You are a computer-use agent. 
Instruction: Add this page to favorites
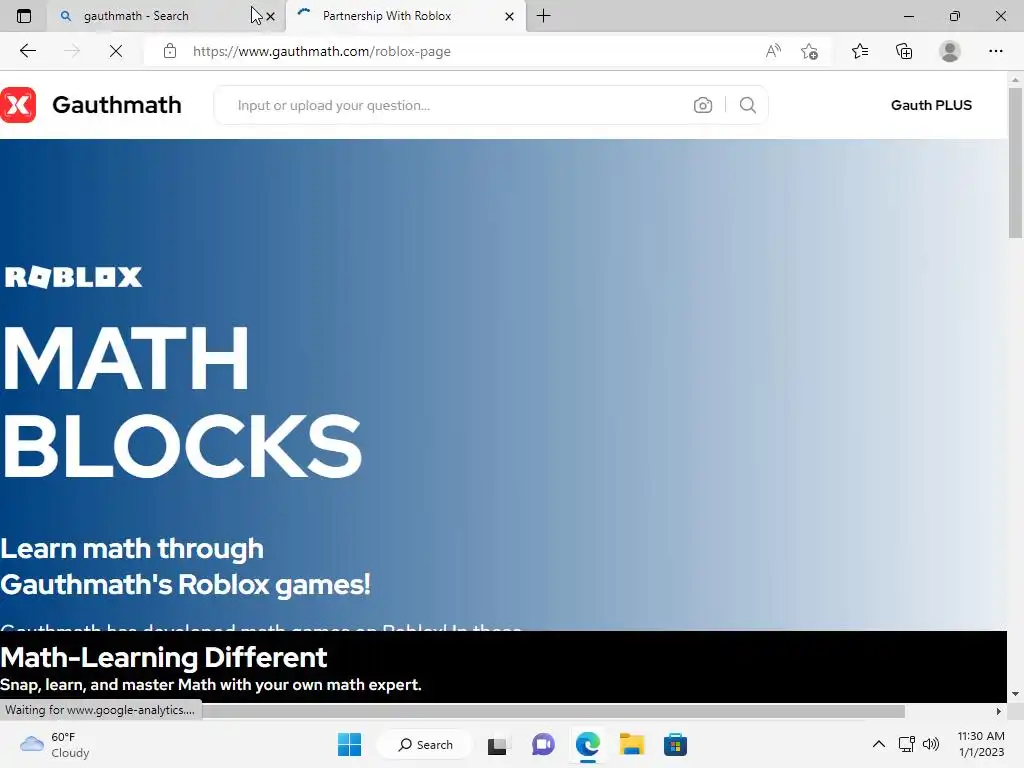pyautogui.click(x=810, y=51)
